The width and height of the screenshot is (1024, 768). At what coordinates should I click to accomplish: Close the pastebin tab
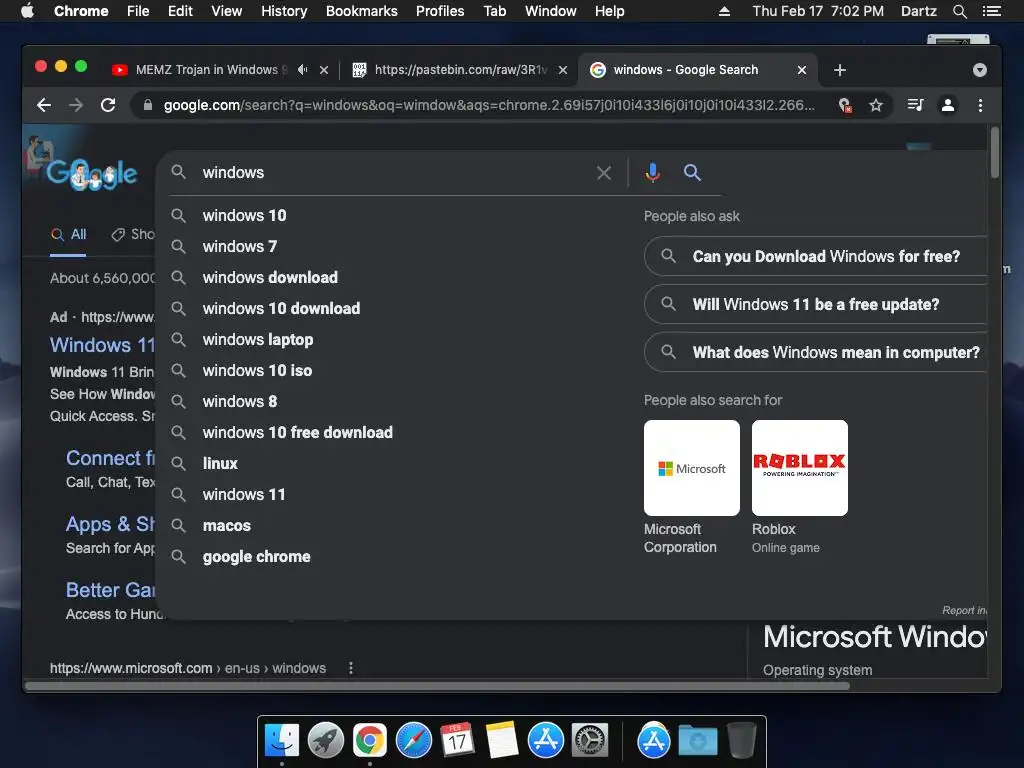point(563,70)
